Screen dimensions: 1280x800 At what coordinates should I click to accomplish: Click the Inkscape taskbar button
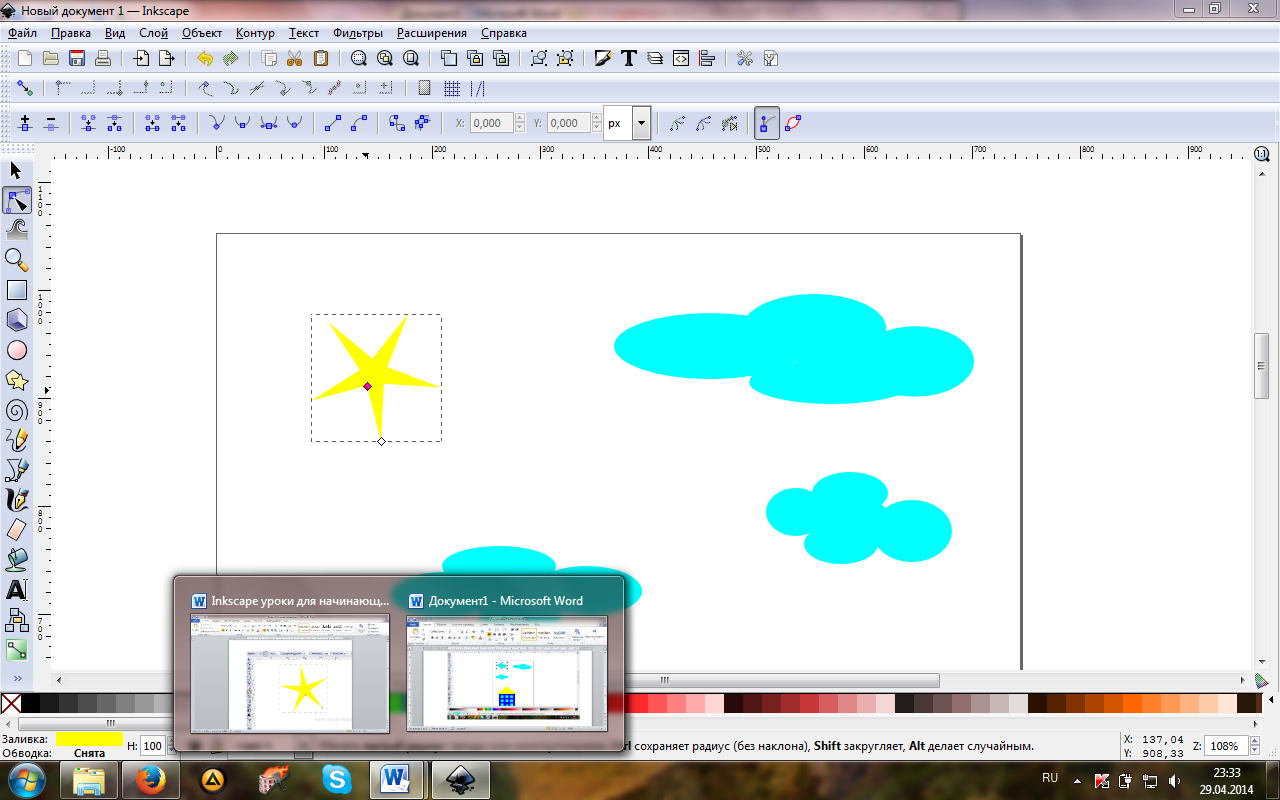point(461,779)
